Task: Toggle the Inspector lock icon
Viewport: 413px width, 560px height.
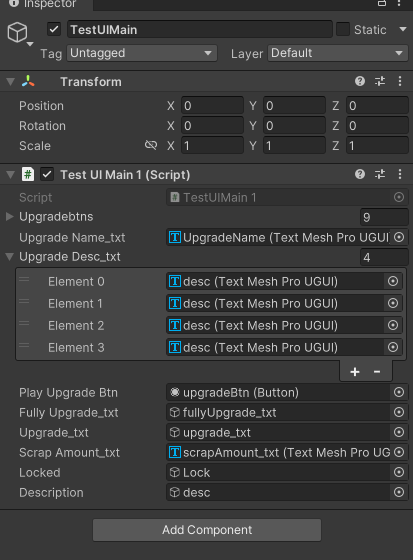Action: coord(382,3)
